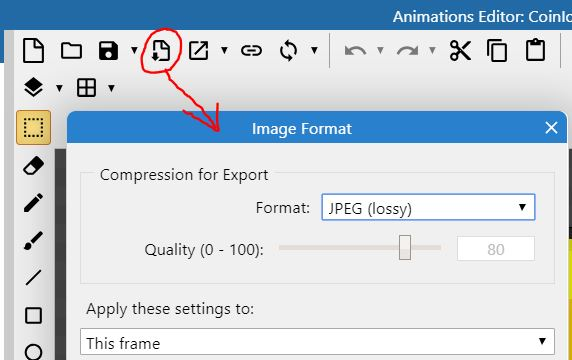
Task: Open the 'This frame' apply settings dropdown
Action: coord(317,342)
